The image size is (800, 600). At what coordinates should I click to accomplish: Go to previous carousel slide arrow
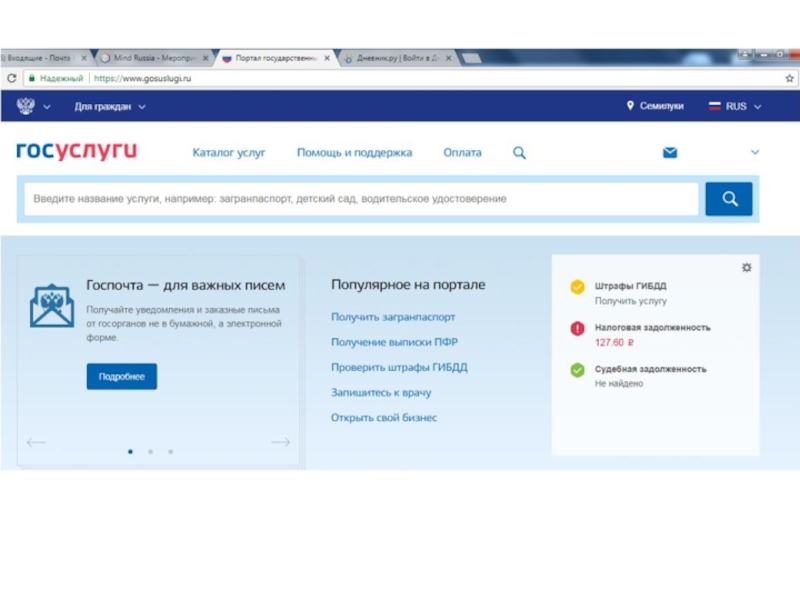coord(36,442)
